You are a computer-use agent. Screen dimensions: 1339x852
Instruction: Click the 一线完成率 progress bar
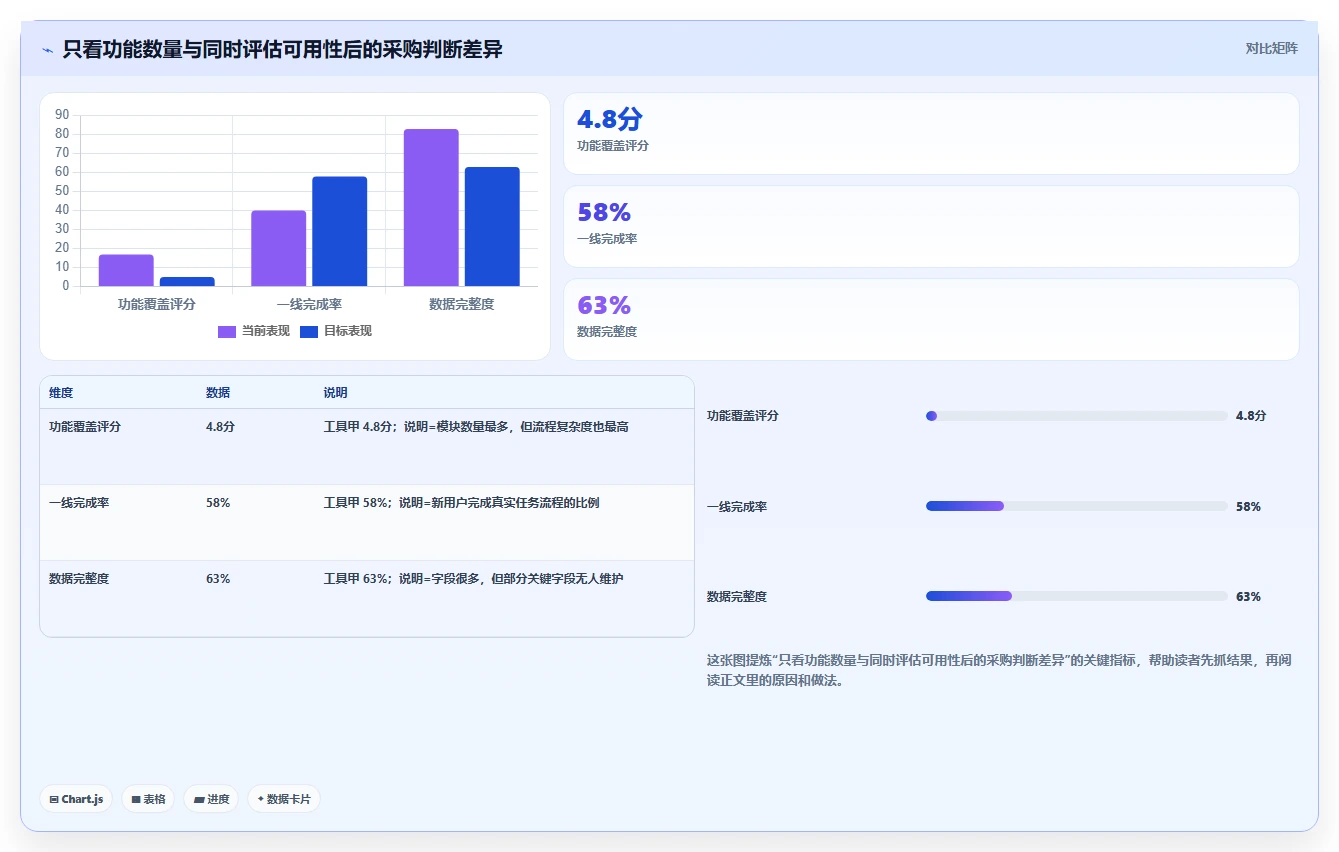pos(1077,506)
